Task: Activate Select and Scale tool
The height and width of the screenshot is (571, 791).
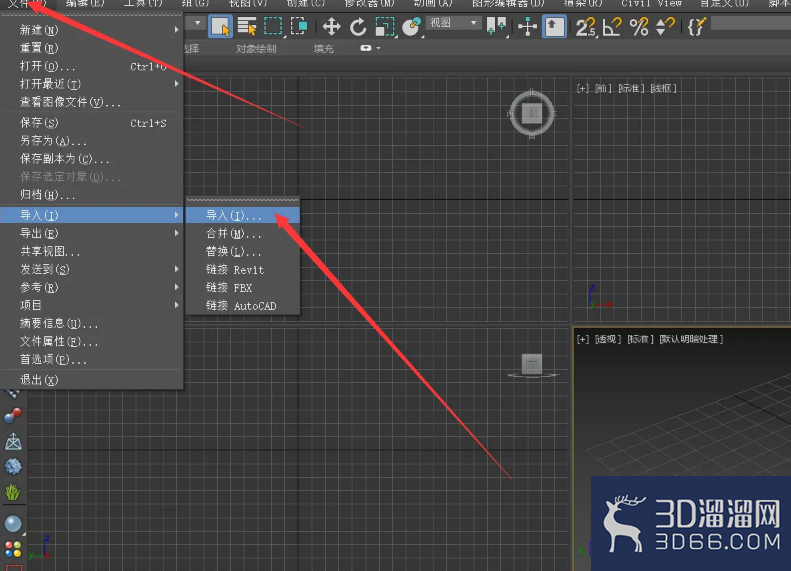Action: pos(385,26)
